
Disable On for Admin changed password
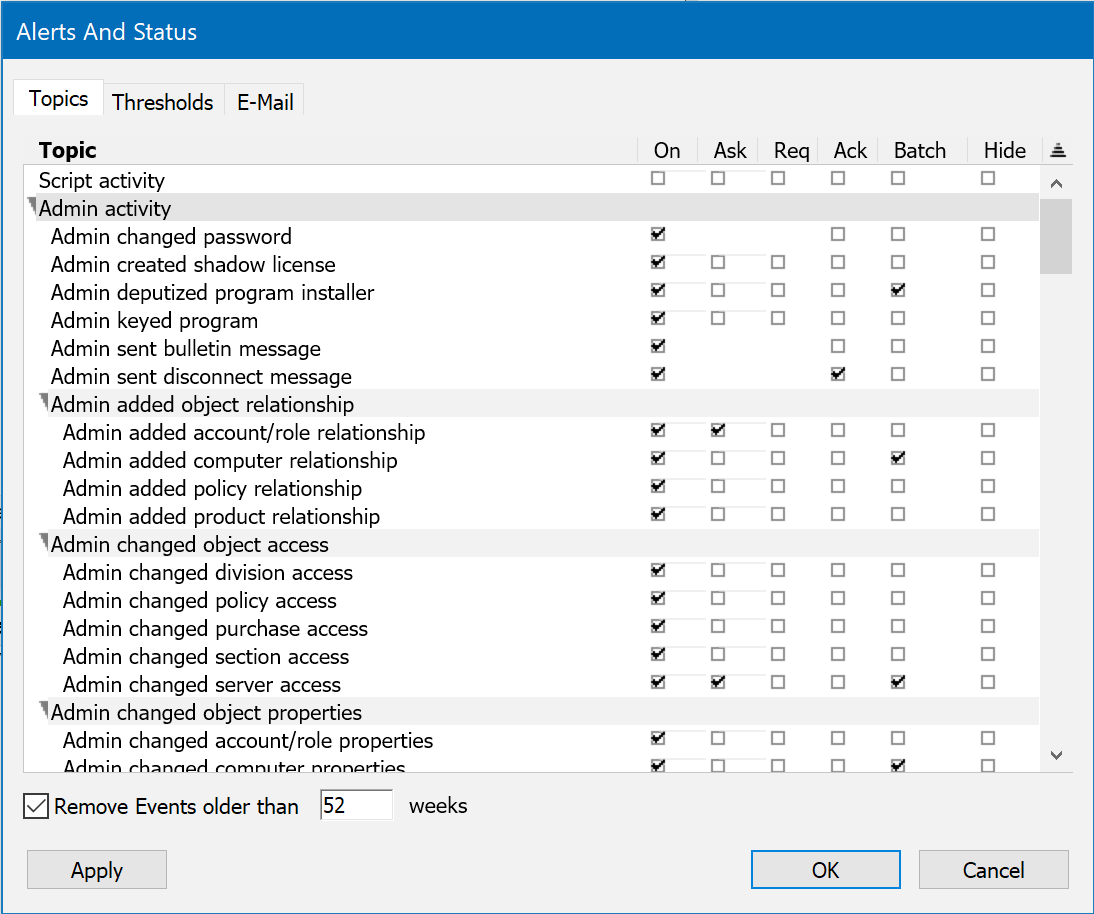pyautogui.click(x=658, y=235)
